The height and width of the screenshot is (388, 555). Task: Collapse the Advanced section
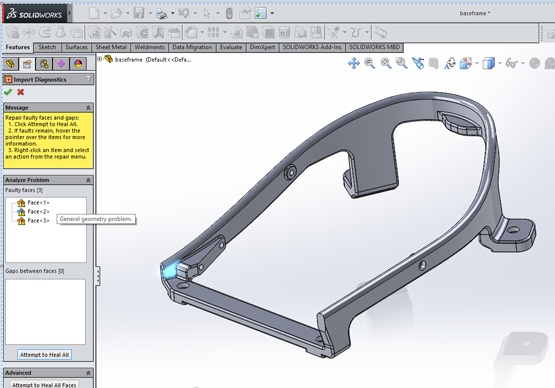coord(88,373)
